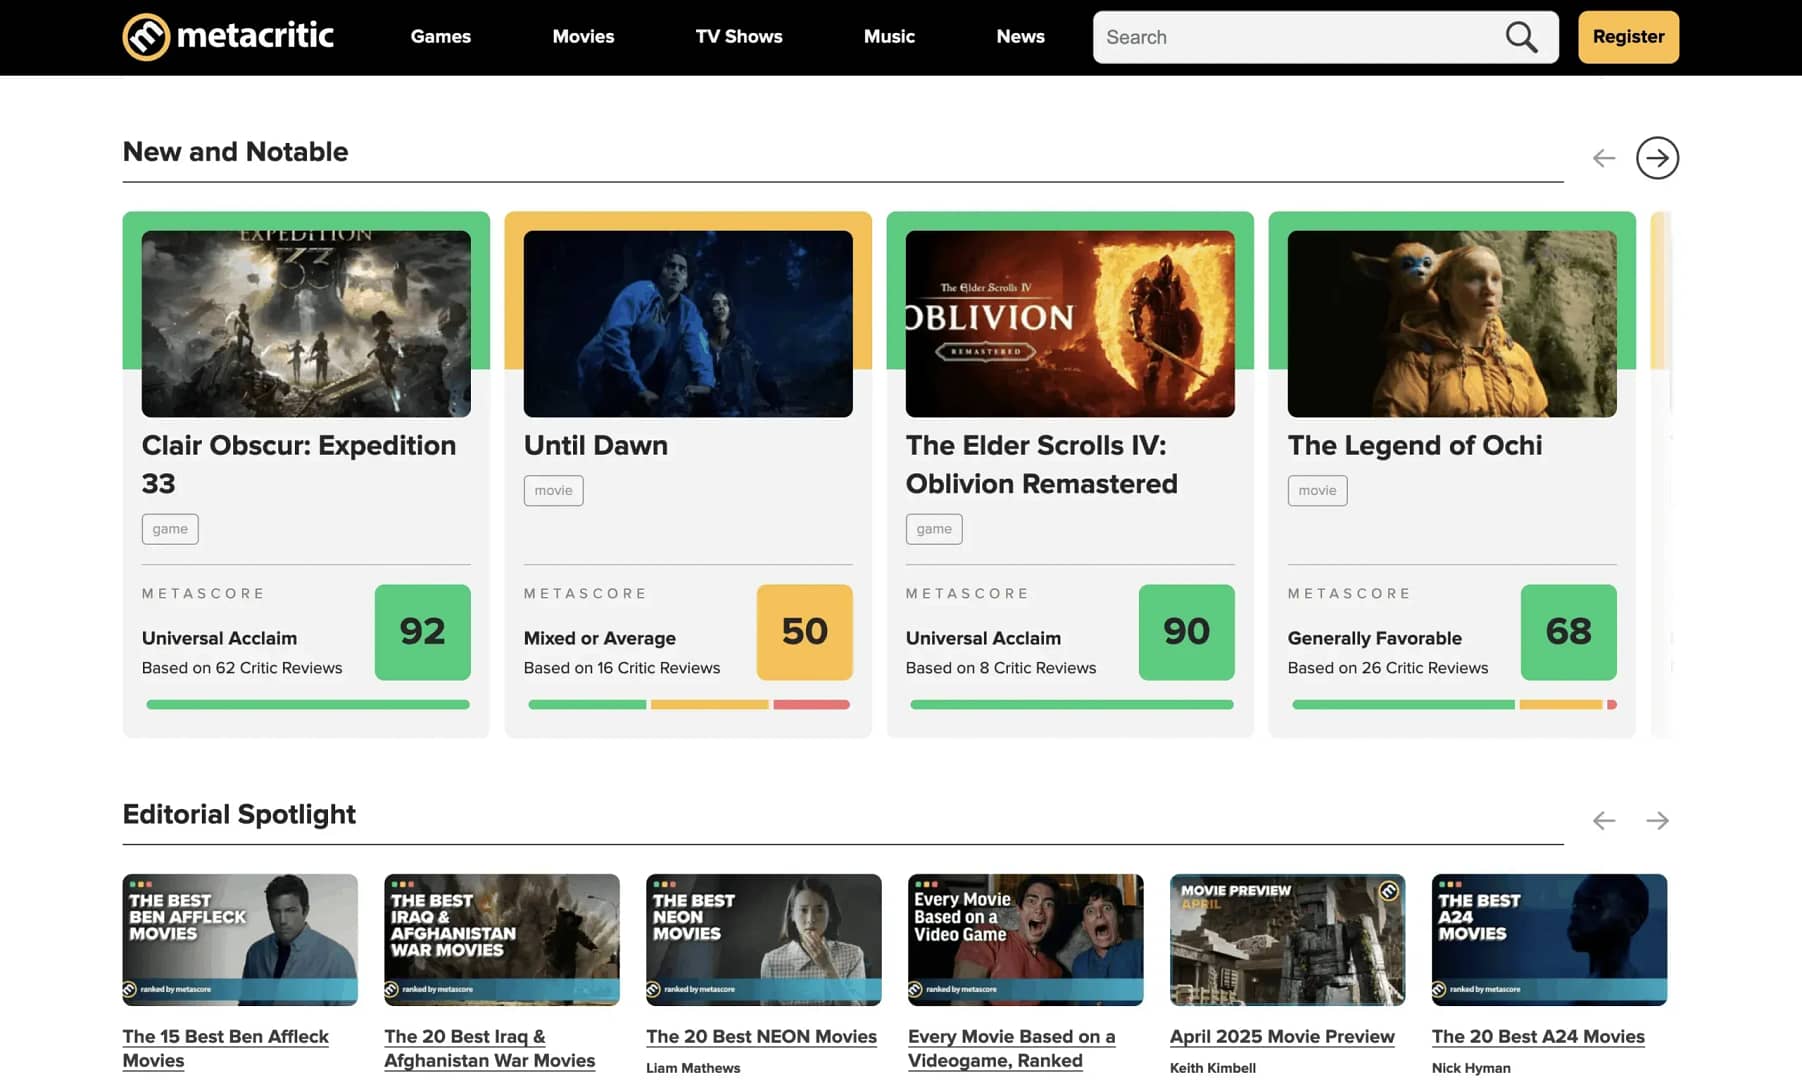Open Elder Scrolls IV: Oblivion Remastered title
The image size is (1802, 1080).
1042,464
